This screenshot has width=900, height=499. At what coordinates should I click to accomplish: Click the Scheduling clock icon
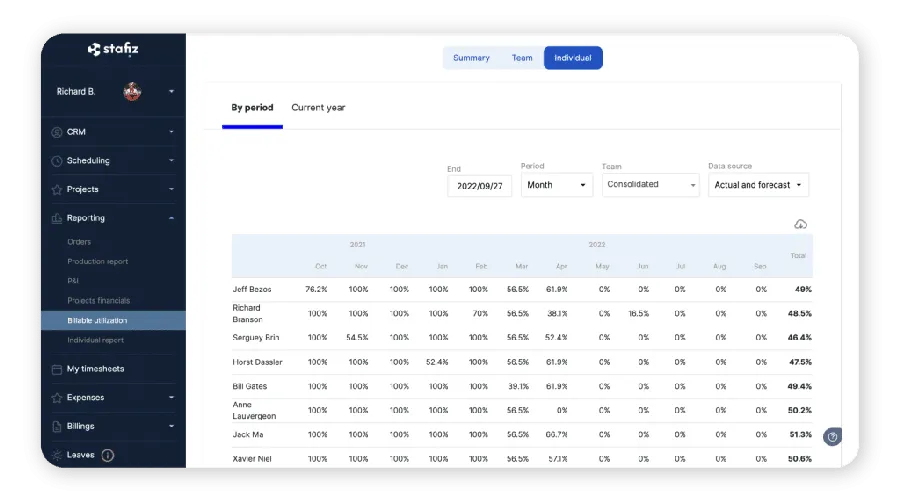tap(57, 161)
